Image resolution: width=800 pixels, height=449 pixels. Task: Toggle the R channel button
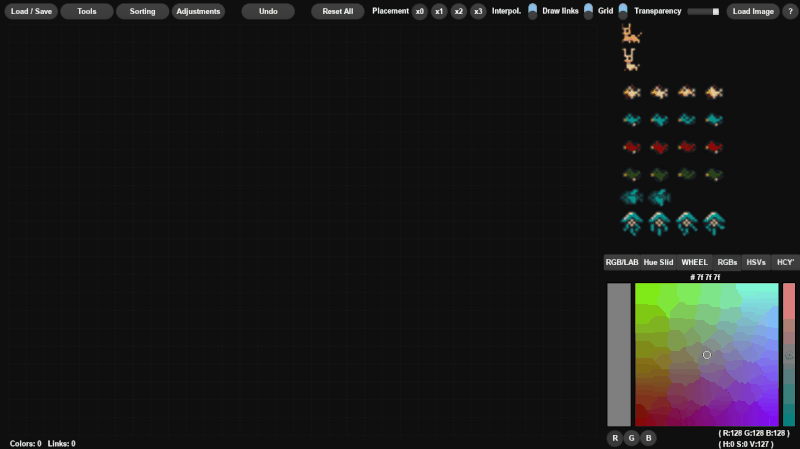pyautogui.click(x=615, y=438)
